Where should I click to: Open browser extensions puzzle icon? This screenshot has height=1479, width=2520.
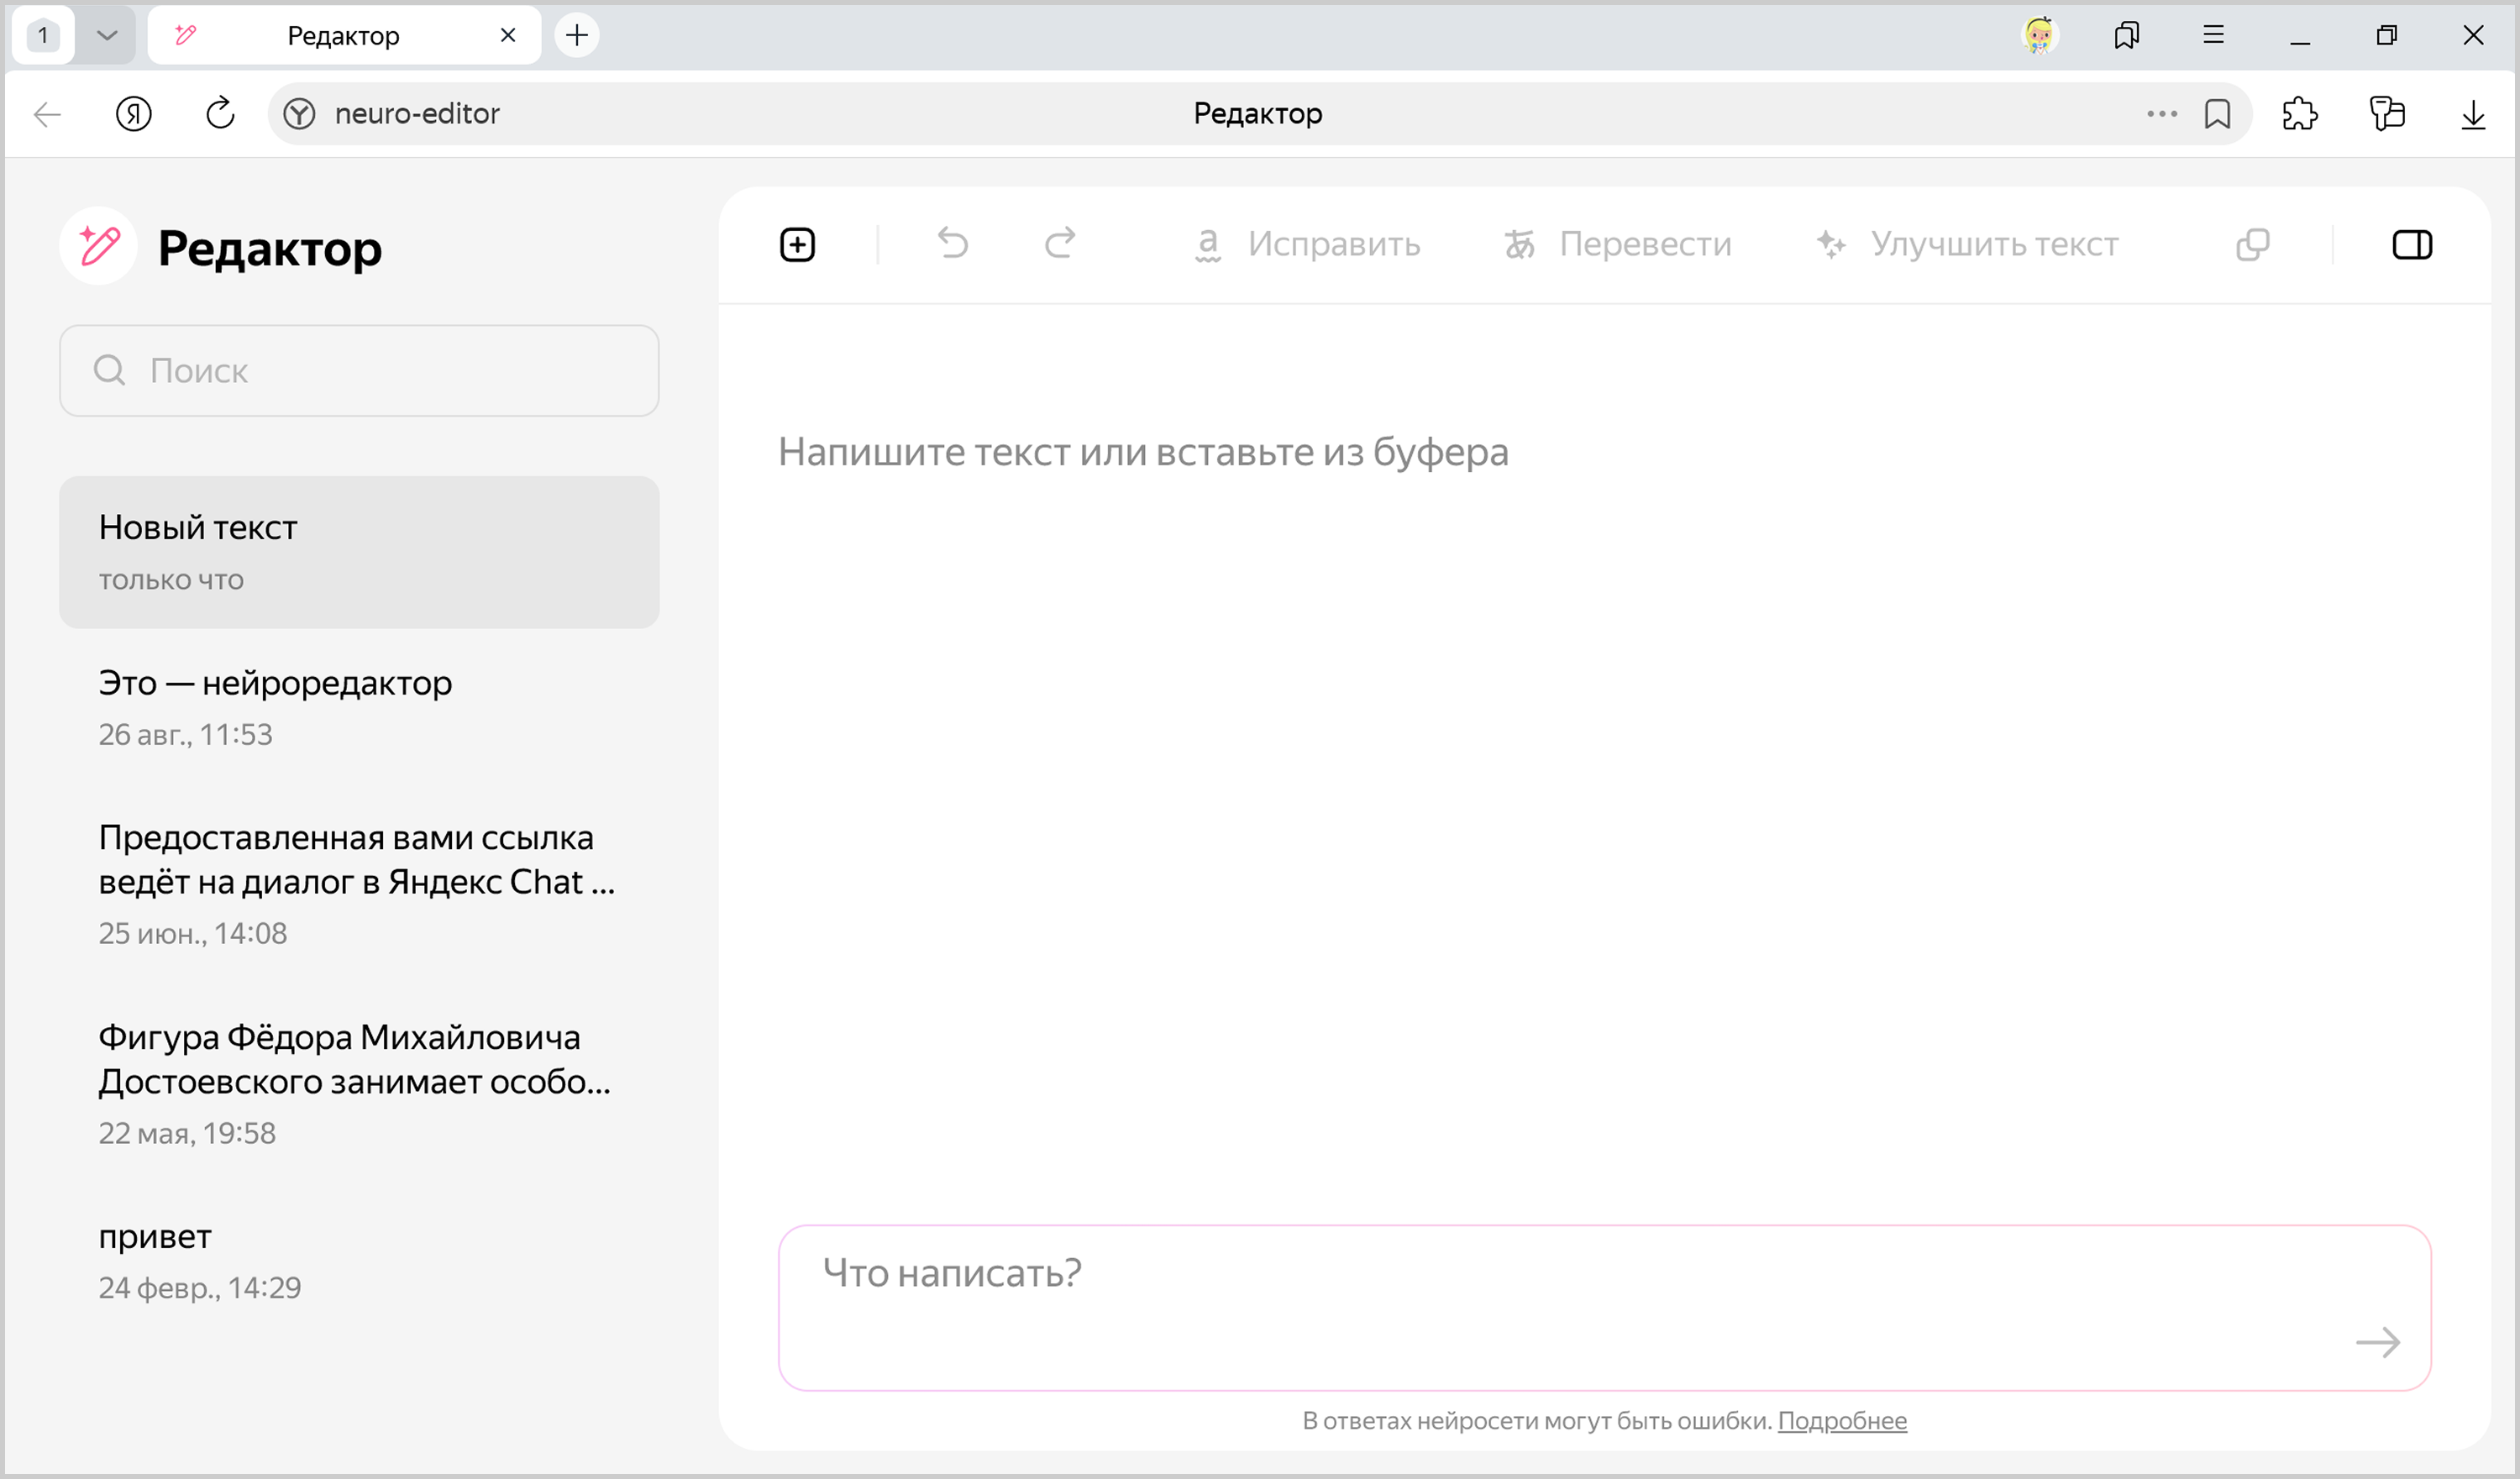(2299, 114)
